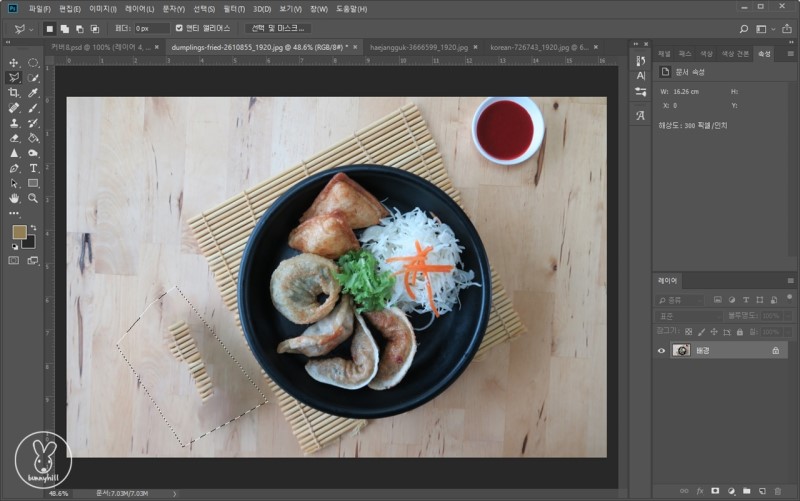Select the Hand tool
800x501 pixels.
[14, 198]
